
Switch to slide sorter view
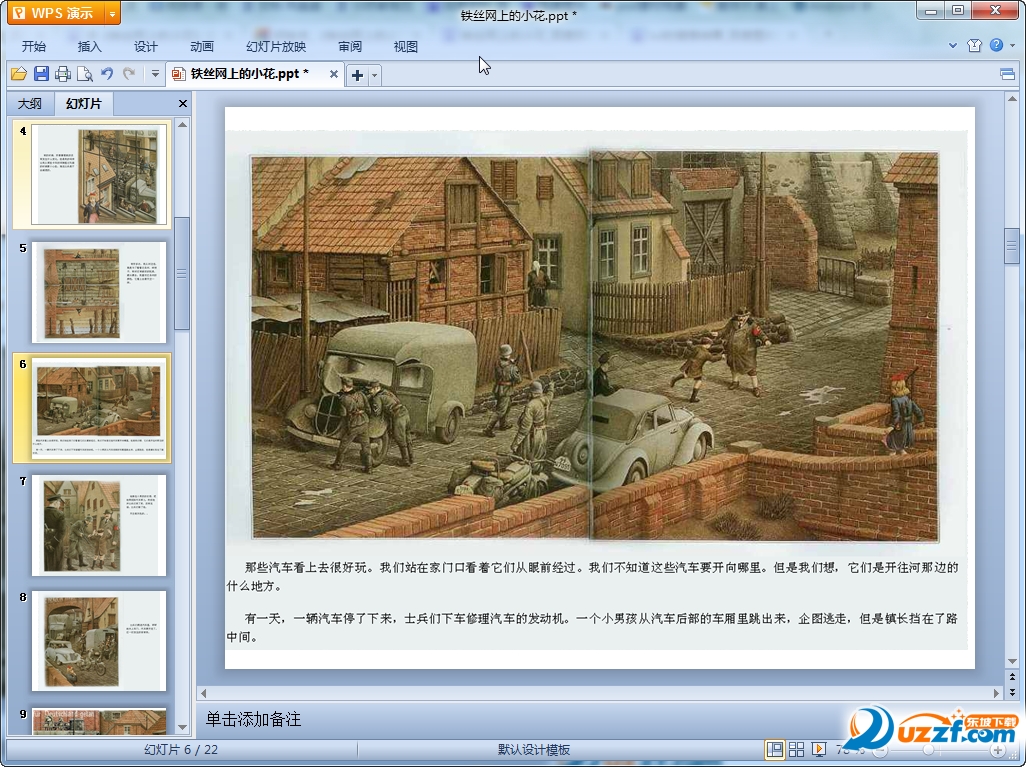click(x=797, y=749)
